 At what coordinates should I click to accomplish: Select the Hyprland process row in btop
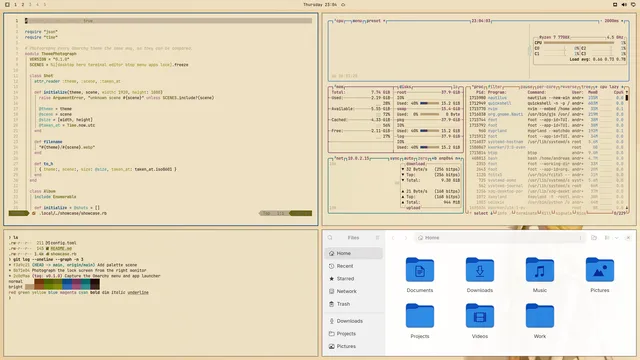pyautogui.click(x=546, y=131)
